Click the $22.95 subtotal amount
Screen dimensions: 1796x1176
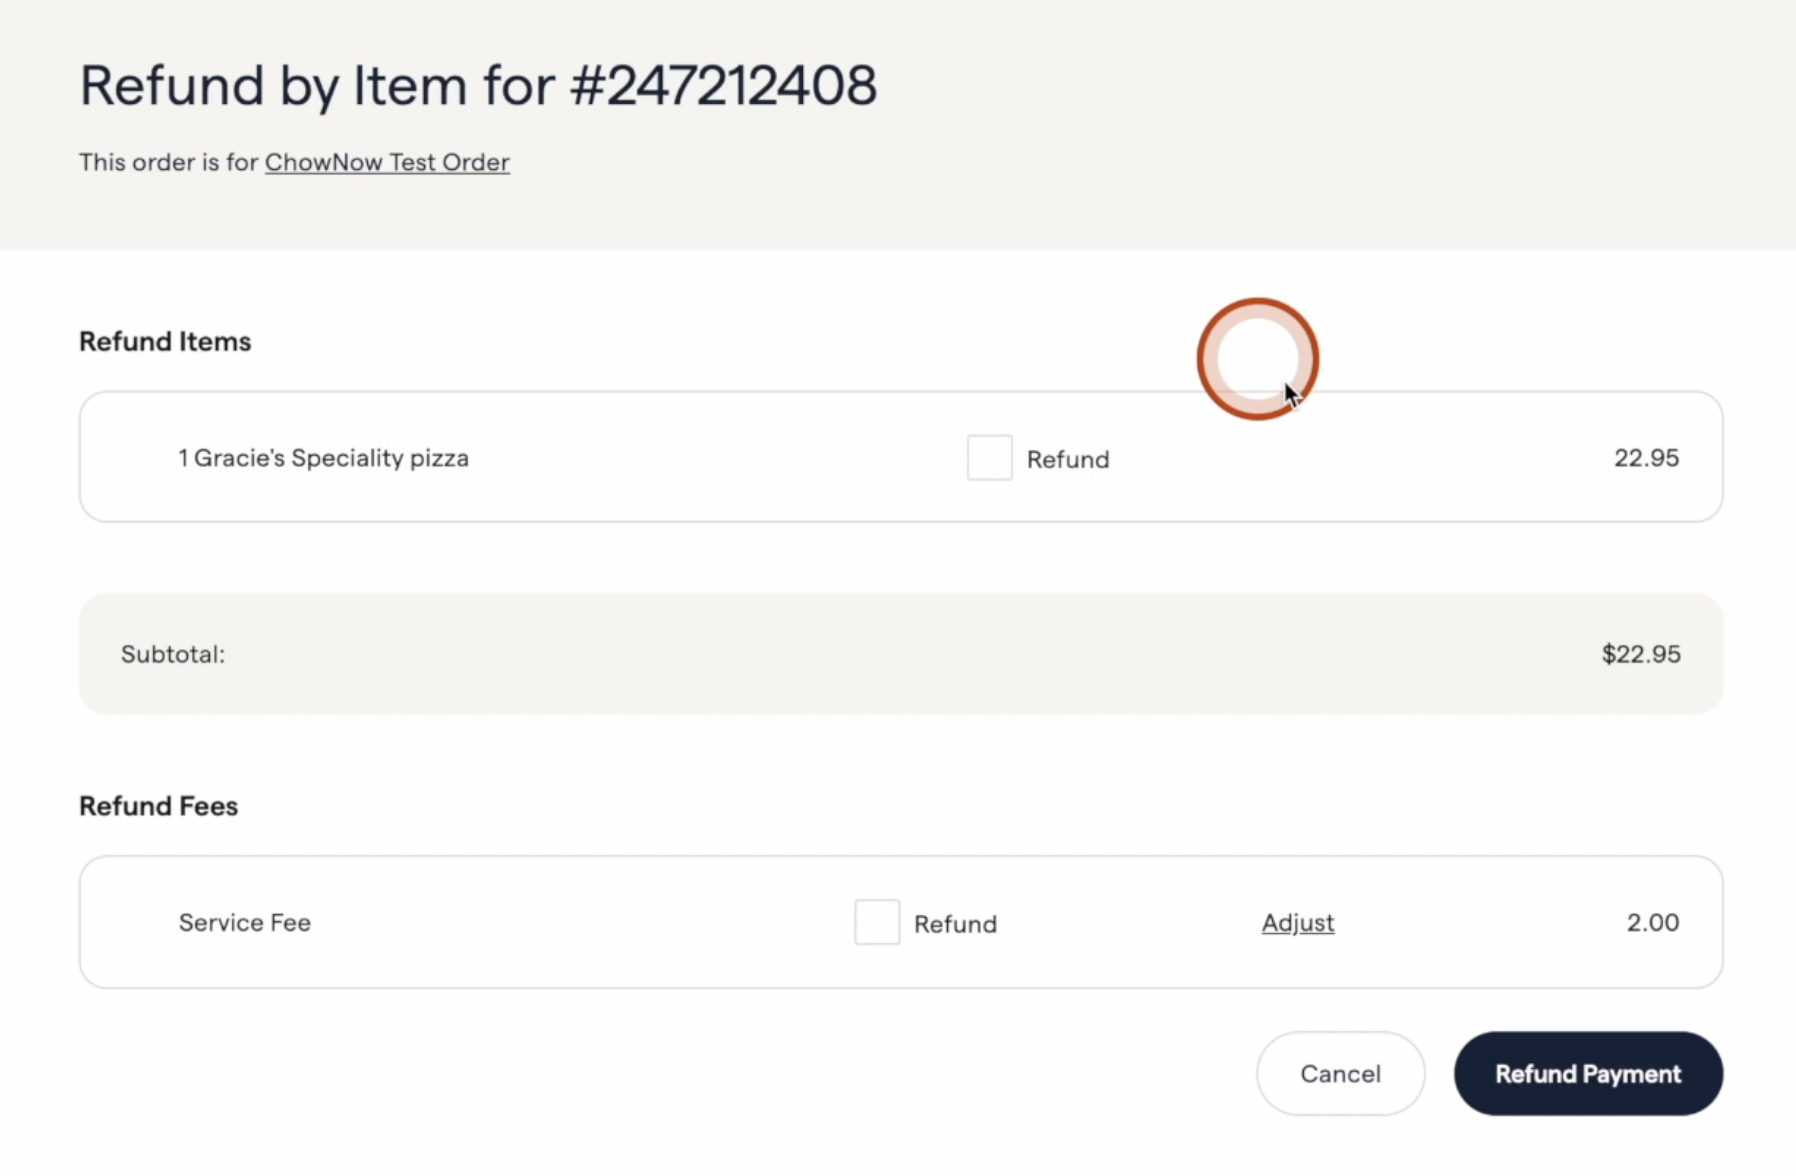[1640, 654]
